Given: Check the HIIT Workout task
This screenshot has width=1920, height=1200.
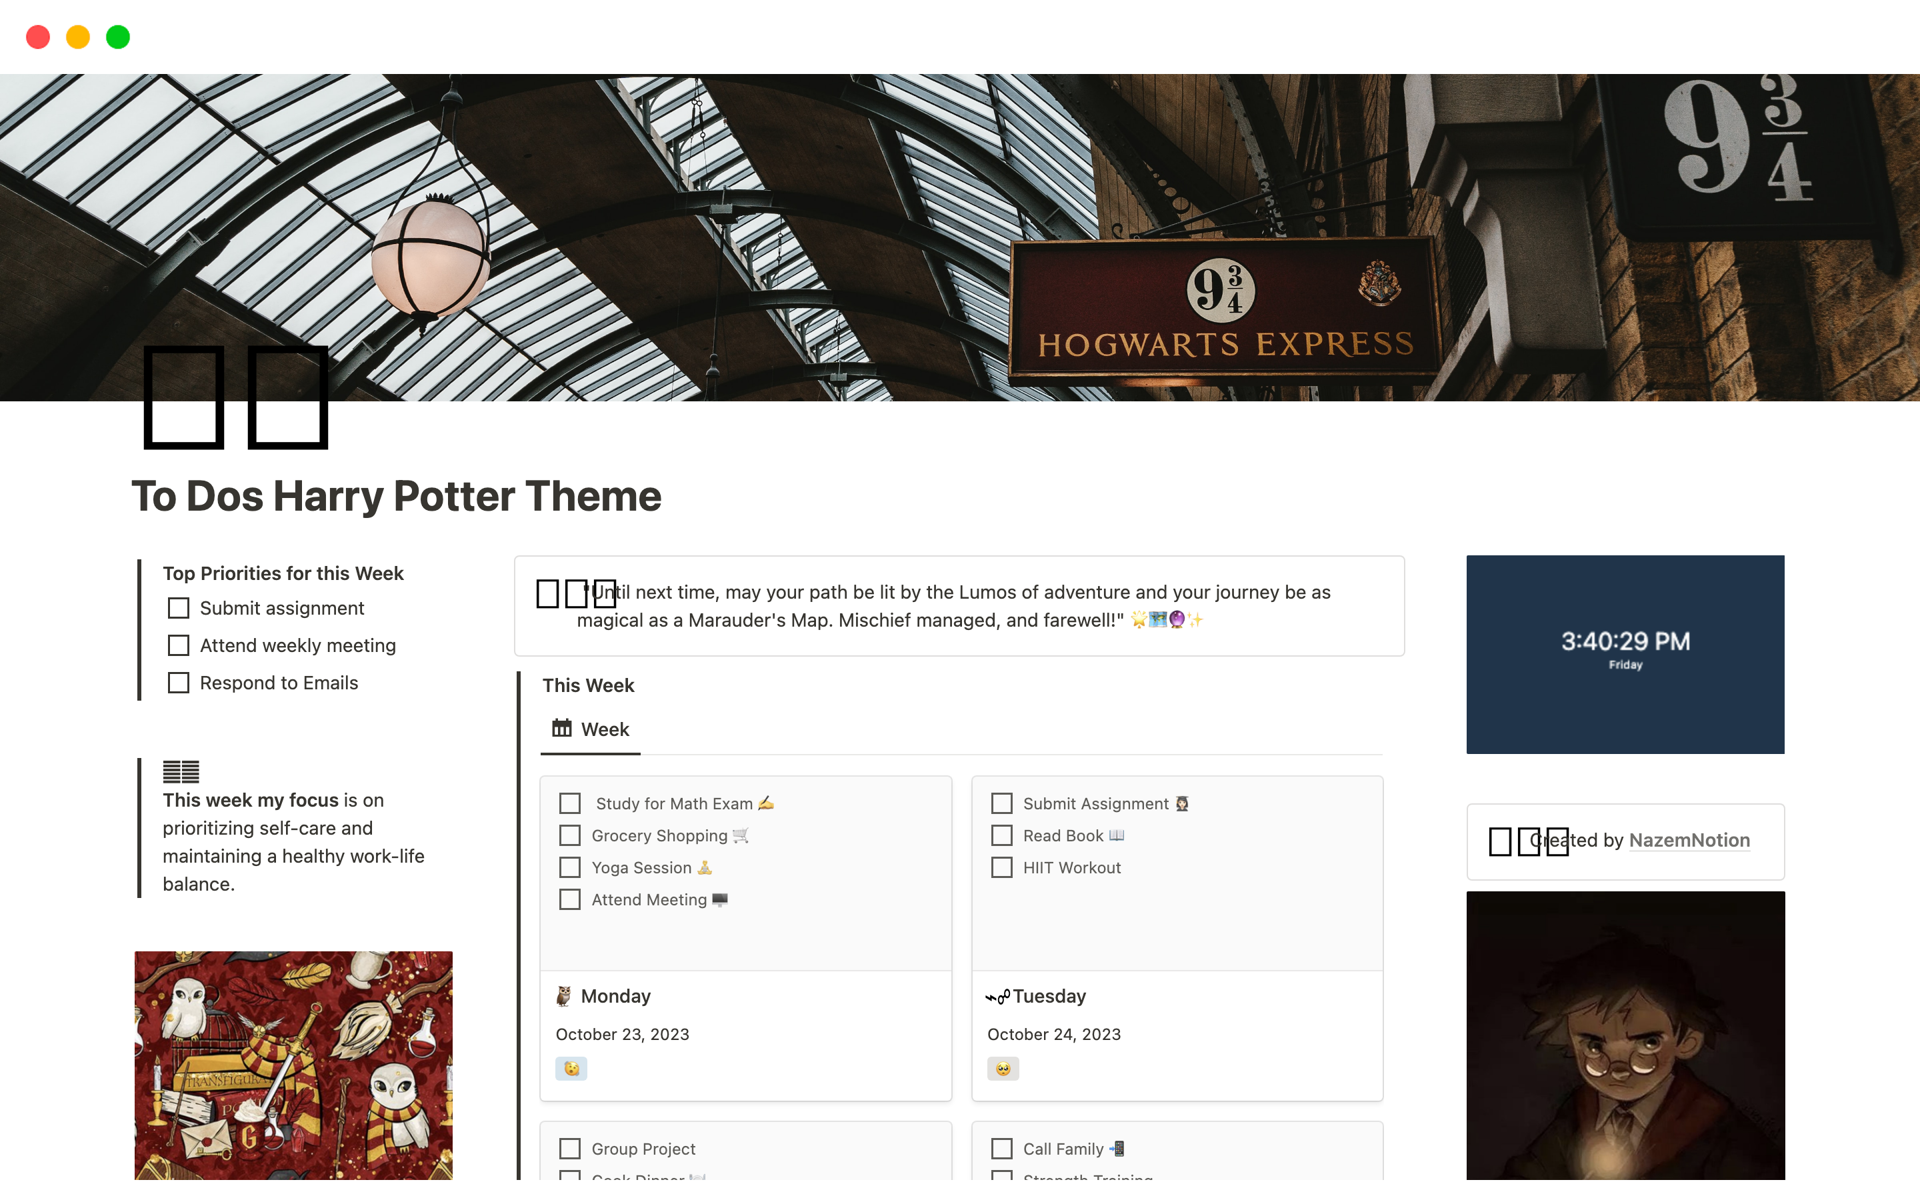Looking at the screenshot, I should pos(1002,867).
